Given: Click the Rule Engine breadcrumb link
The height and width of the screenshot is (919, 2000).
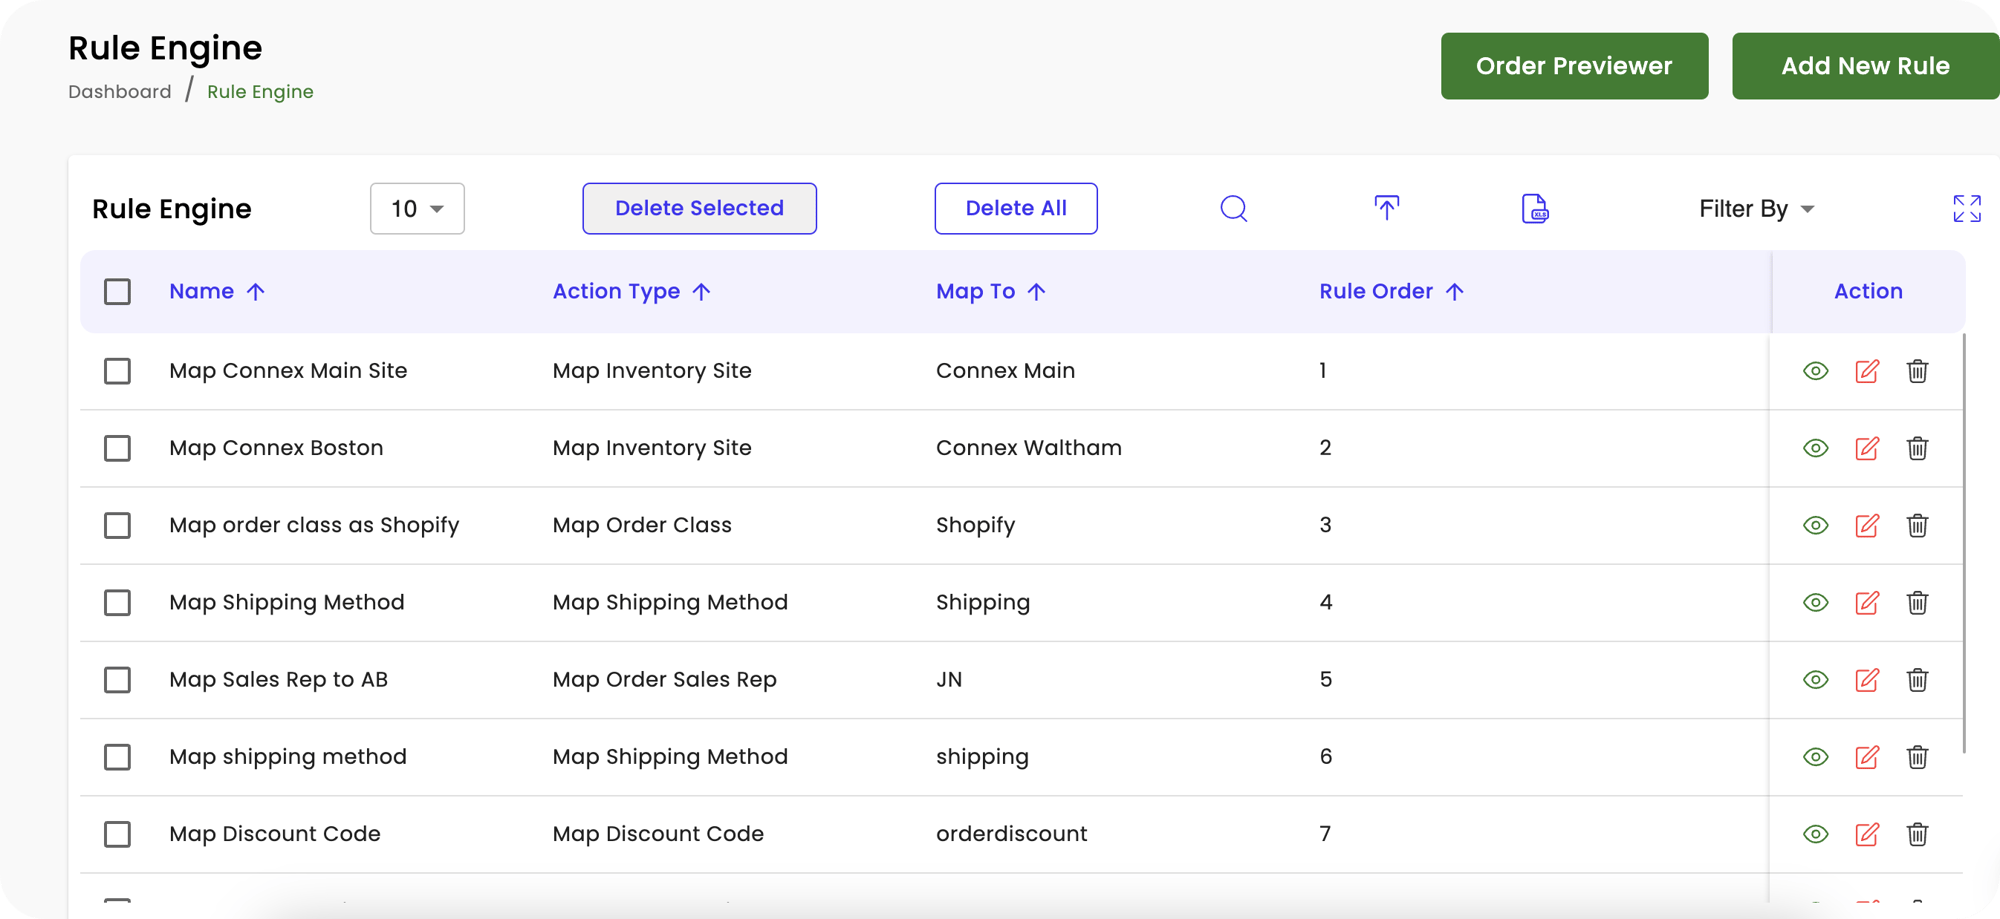Looking at the screenshot, I should click(260, 91).
